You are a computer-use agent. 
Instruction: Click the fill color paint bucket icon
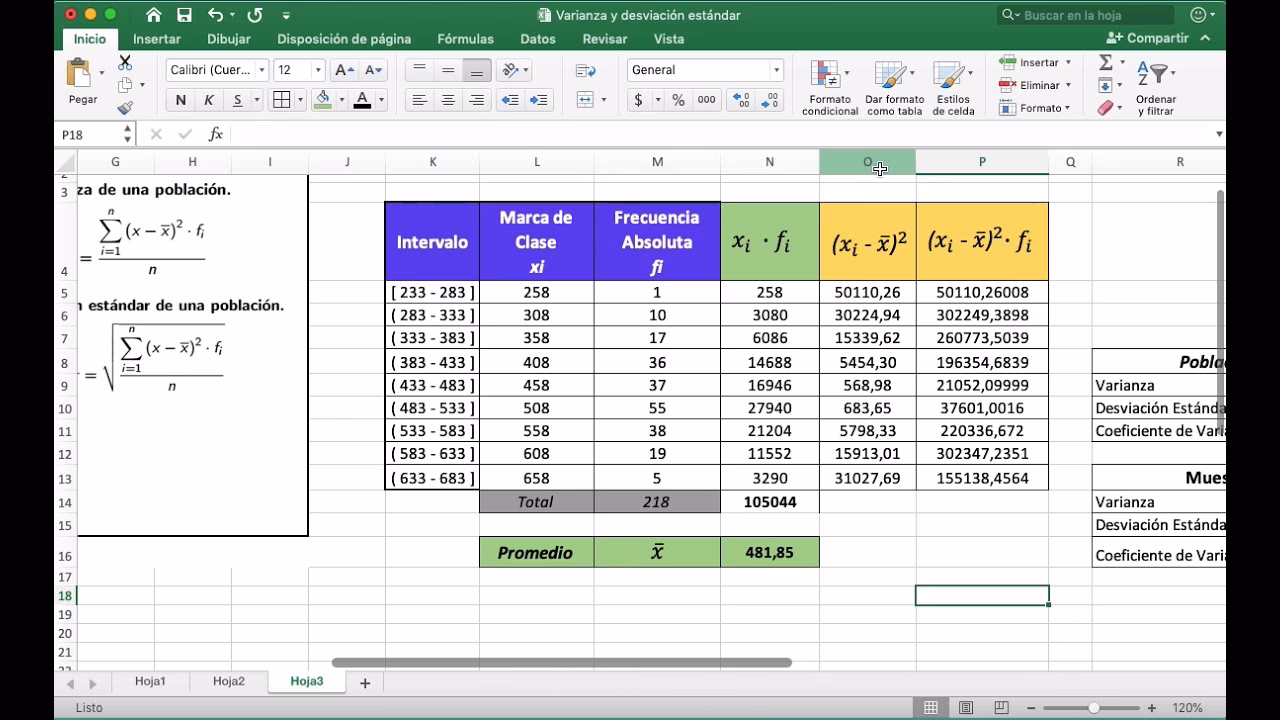pyautogui.click(x=325, y=100)
